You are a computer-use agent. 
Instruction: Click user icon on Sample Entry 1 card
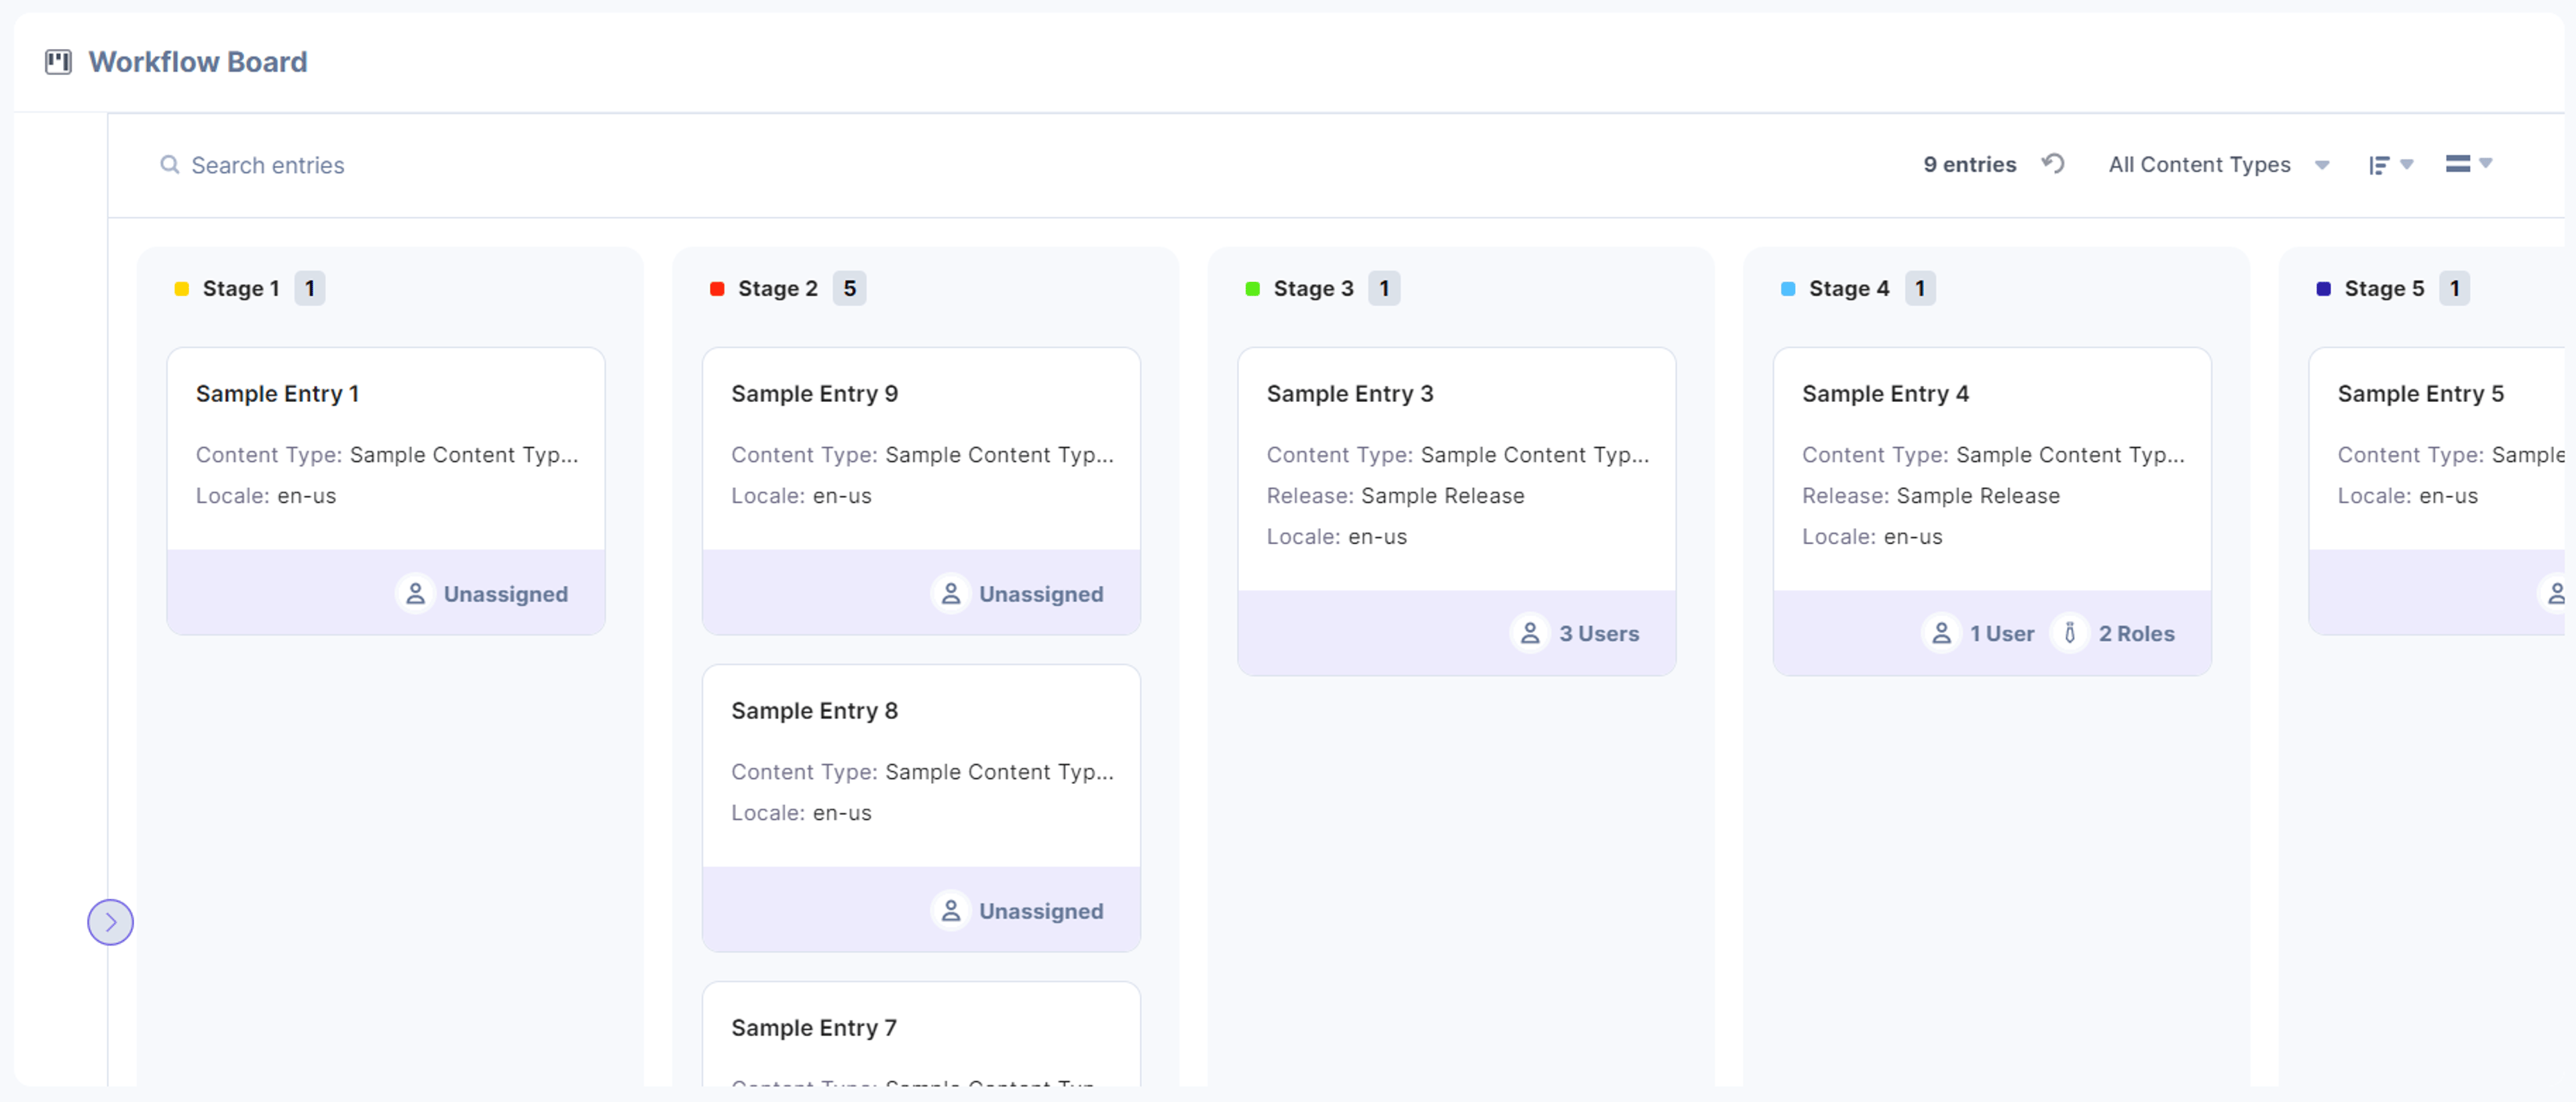415,593
